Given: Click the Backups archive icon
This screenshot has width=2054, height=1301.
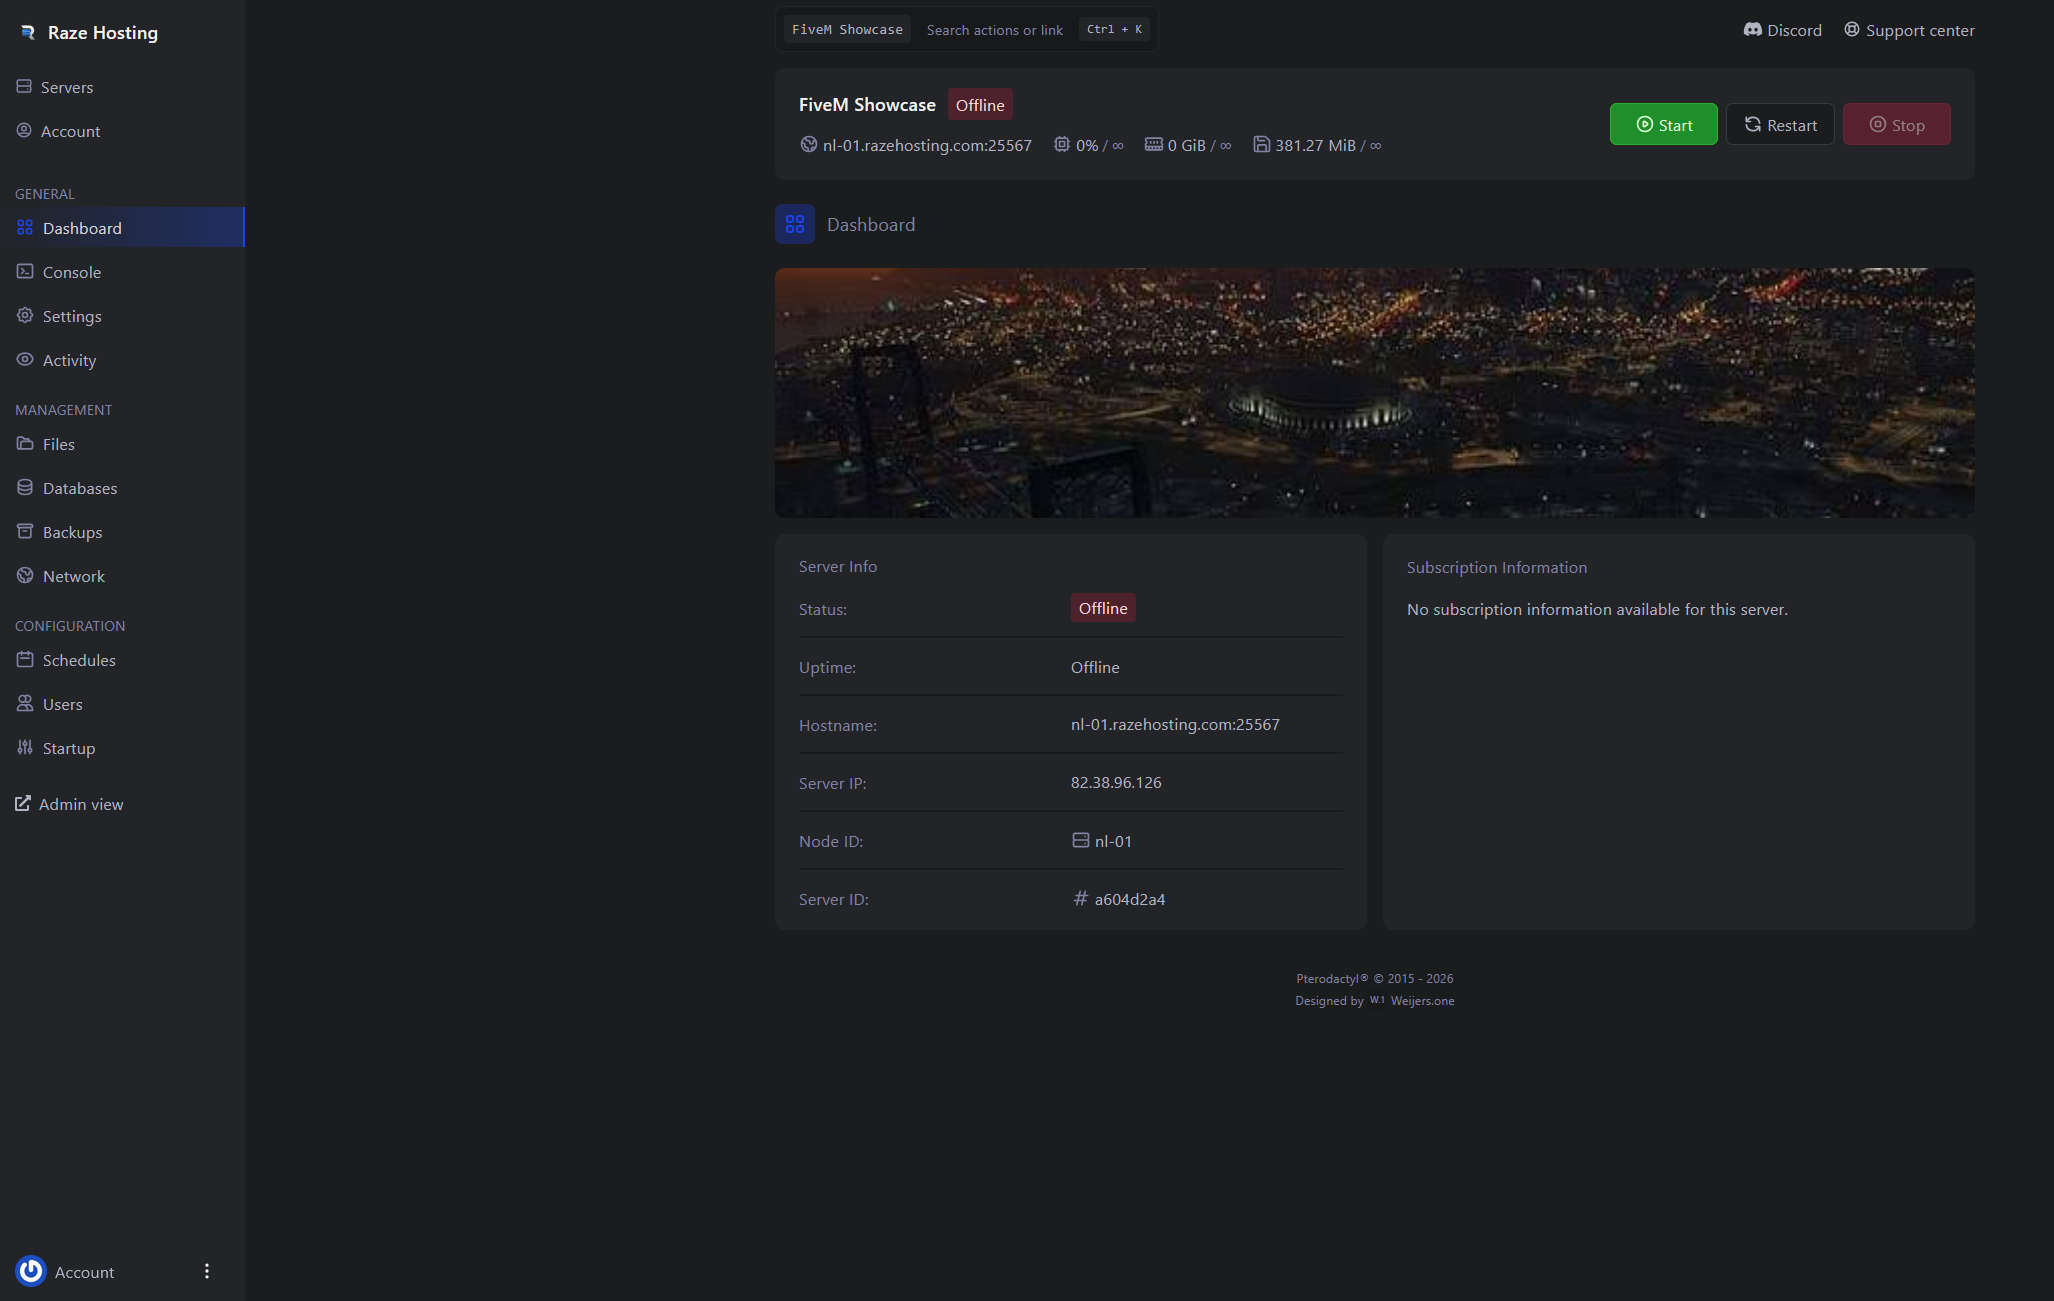Looking at the screenshot, I should pos(25,532).
